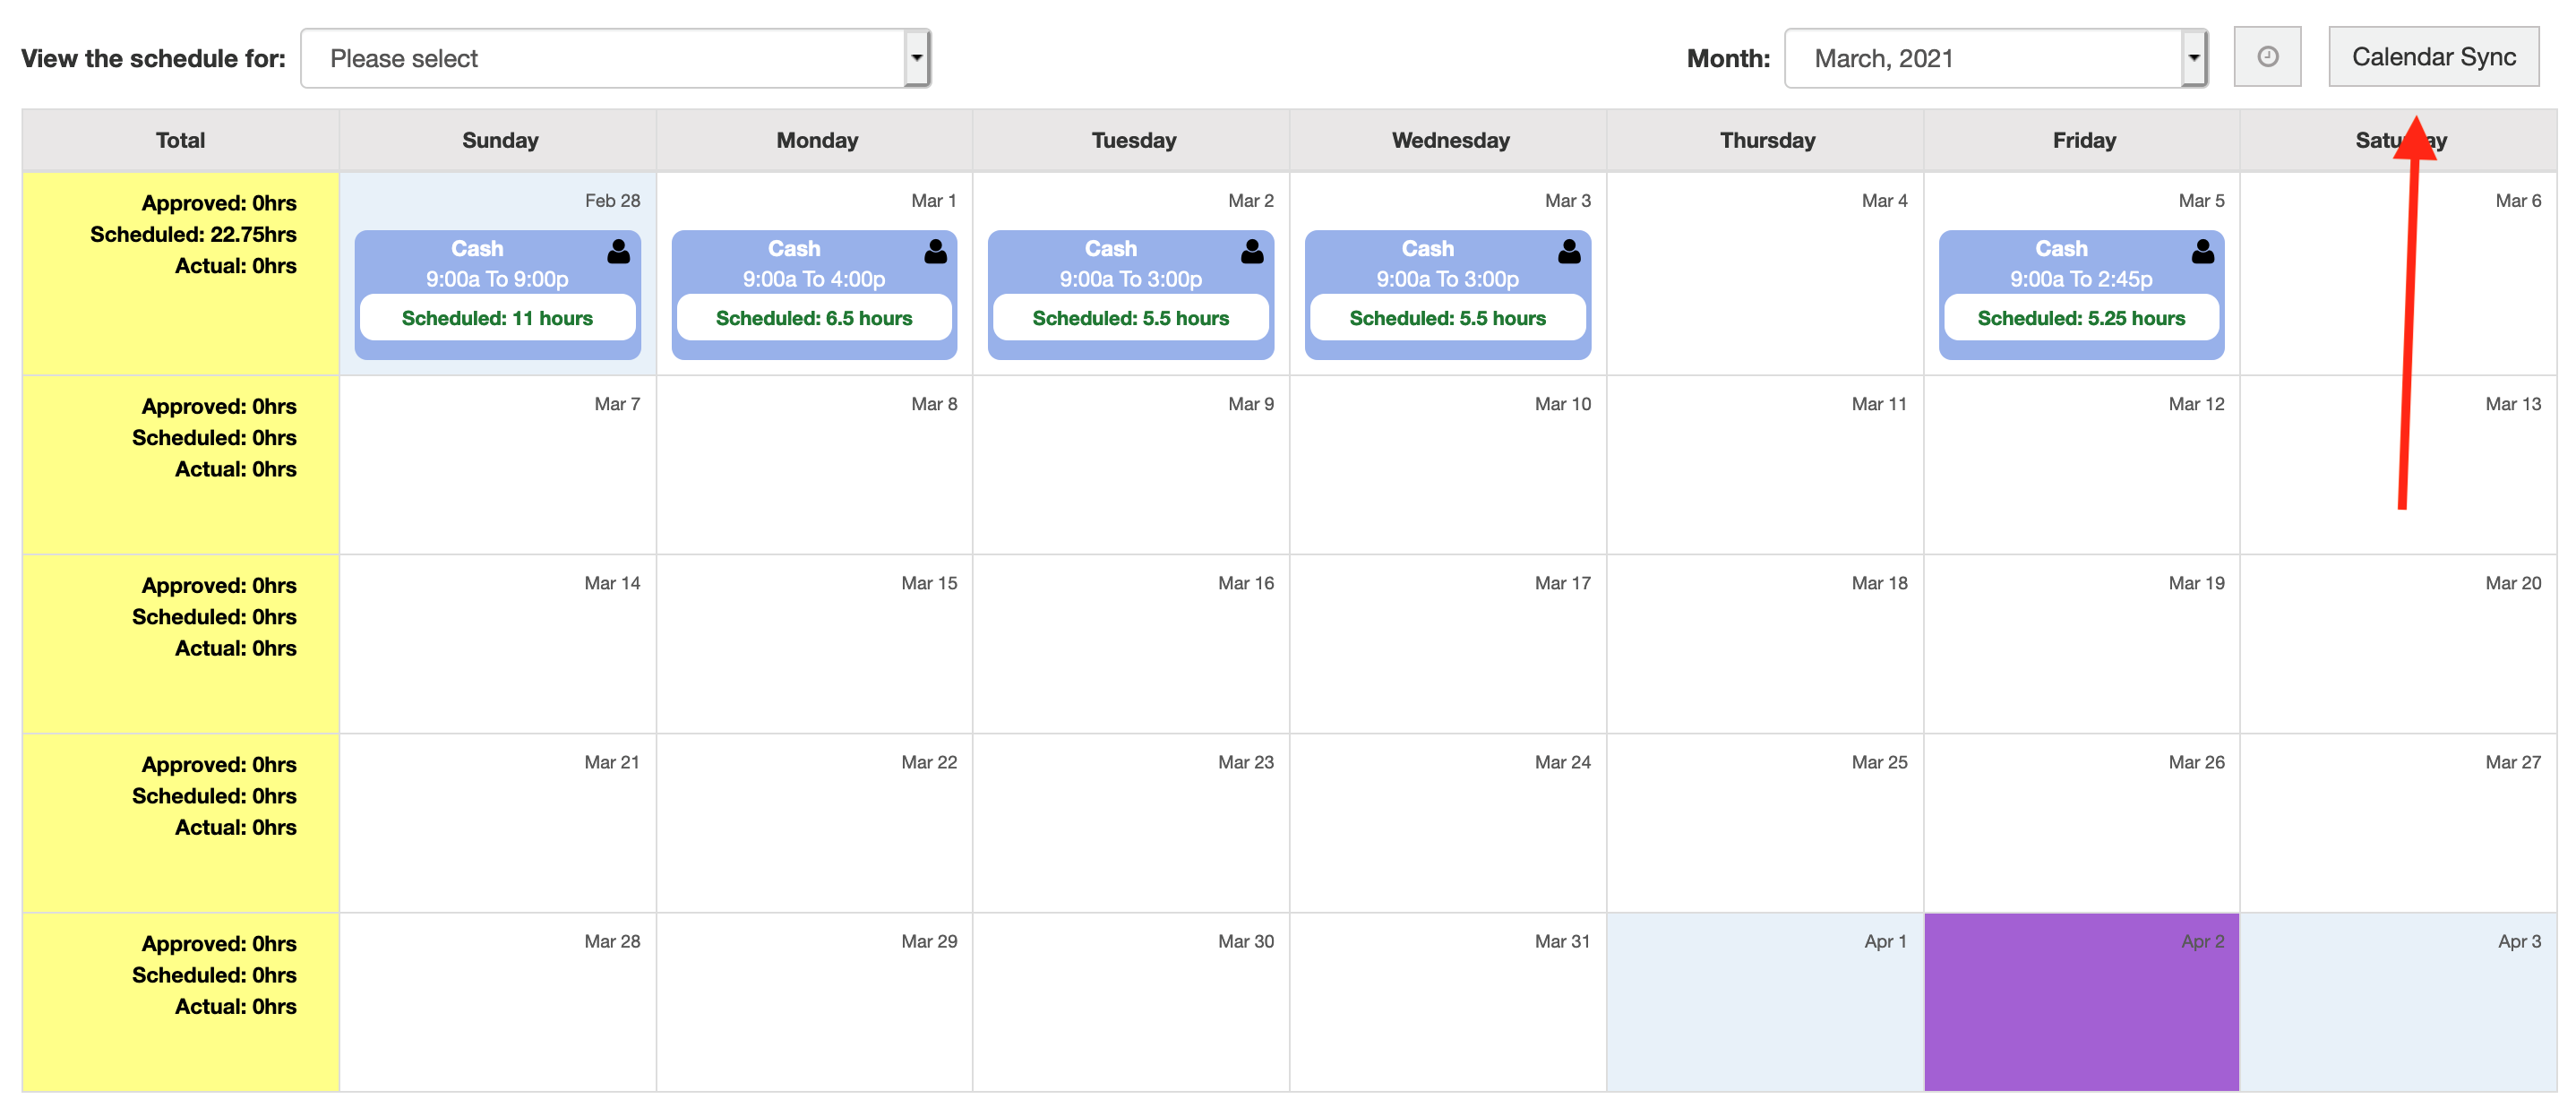Image resolution: width=2576 pixels, height=1116 pixels.
Task: Click person icon on Mar 1 Cash shift
Action: point(935,251)
